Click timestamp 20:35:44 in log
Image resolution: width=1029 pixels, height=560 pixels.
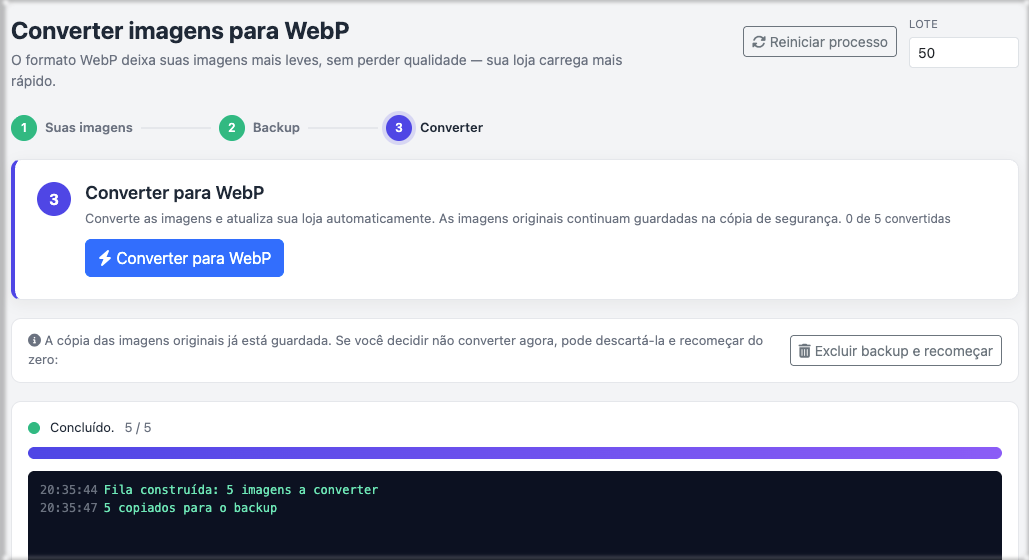68,490
